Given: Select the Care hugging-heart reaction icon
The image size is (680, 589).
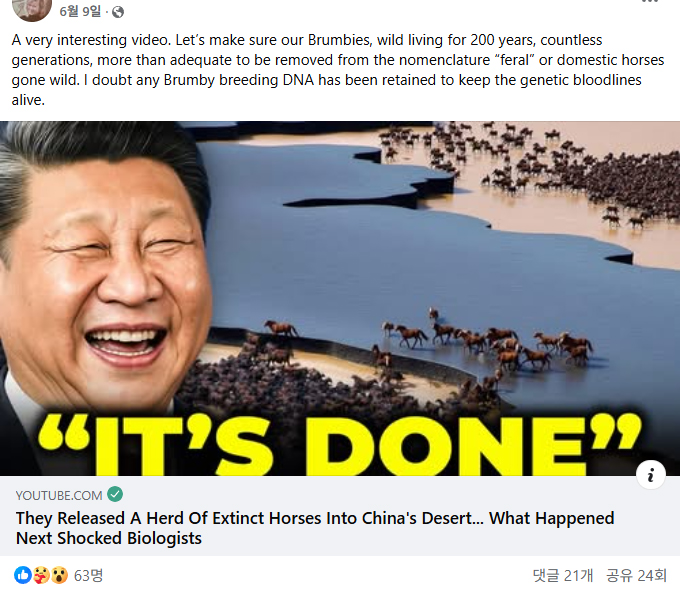Looking at the screenshot, I should [x=41, y=575].
